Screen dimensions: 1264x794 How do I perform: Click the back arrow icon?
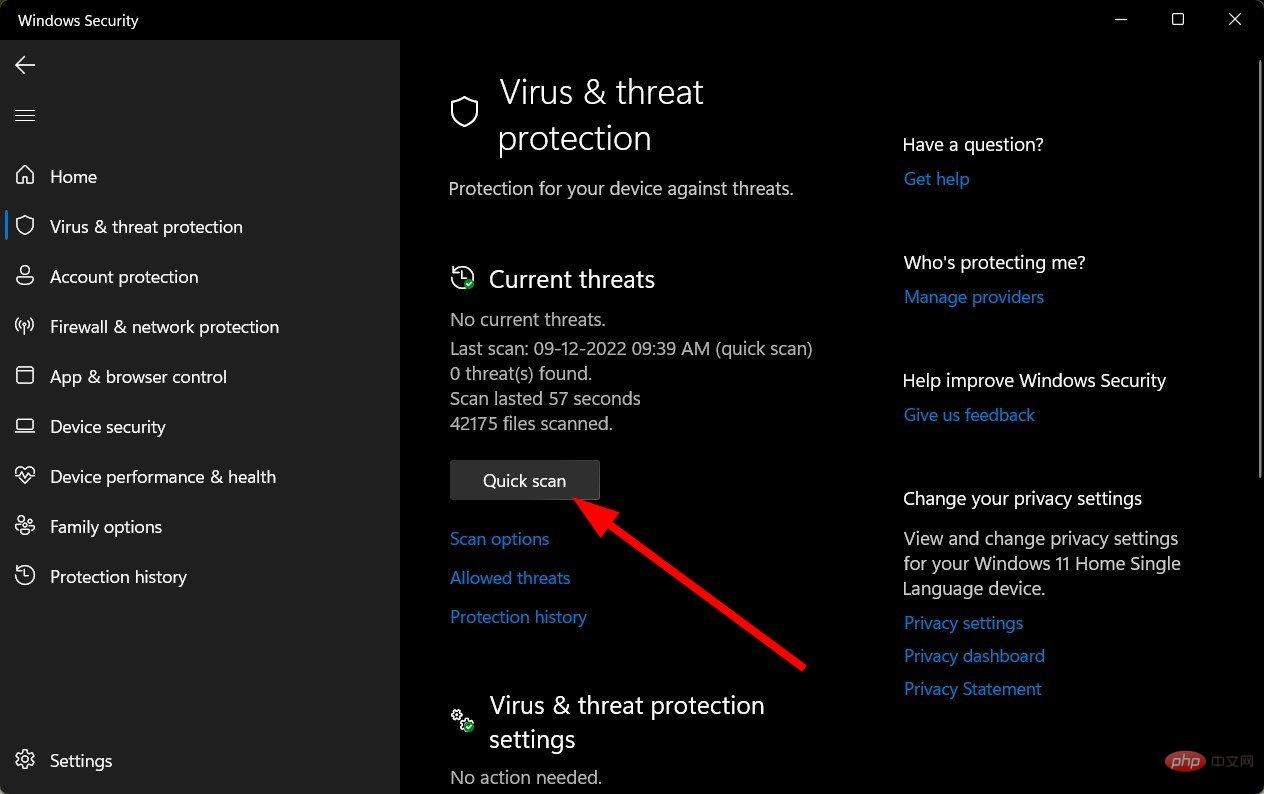25,65
